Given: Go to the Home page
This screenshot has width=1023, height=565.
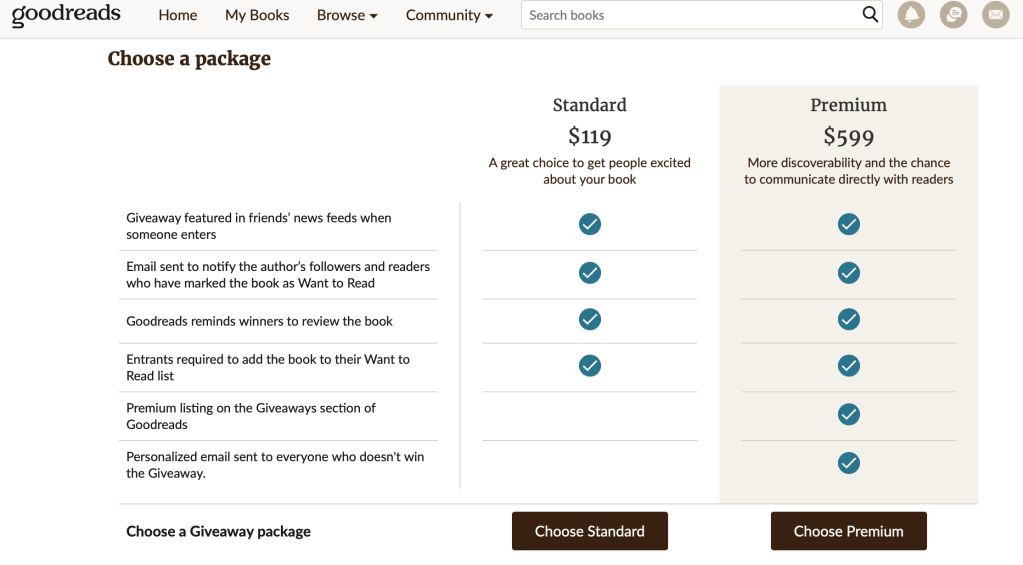Looking at the screenshot, I should click(178, 15).
